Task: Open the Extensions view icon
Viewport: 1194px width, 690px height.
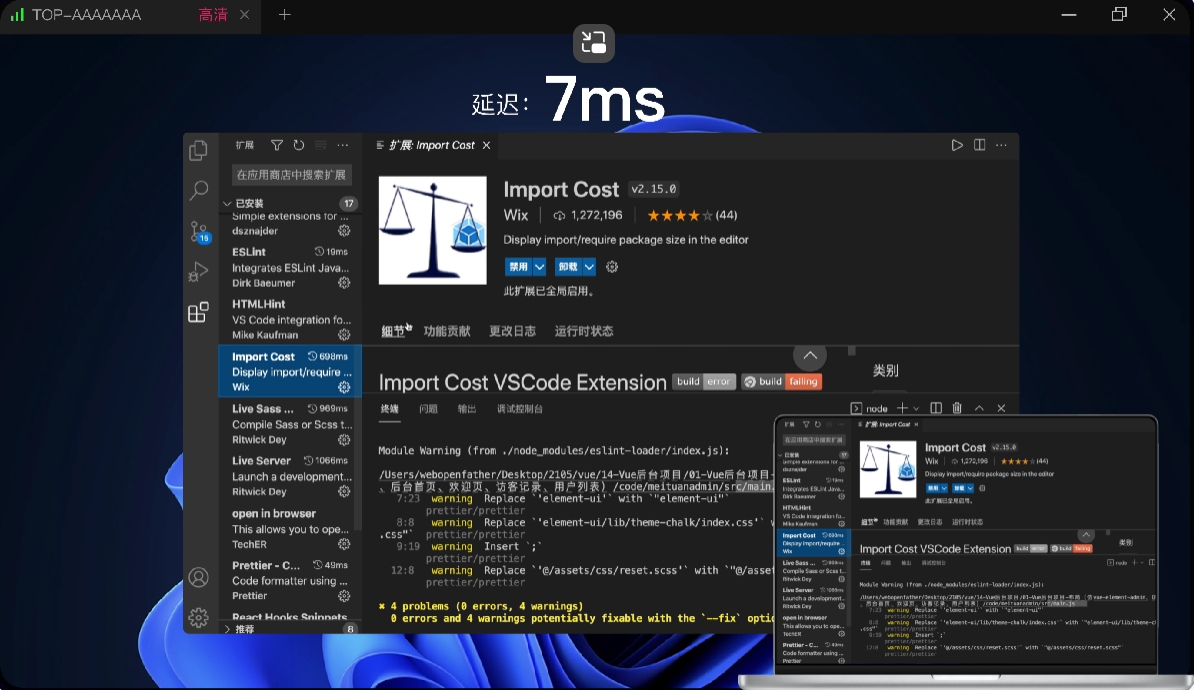Action: tap(198, 312)
